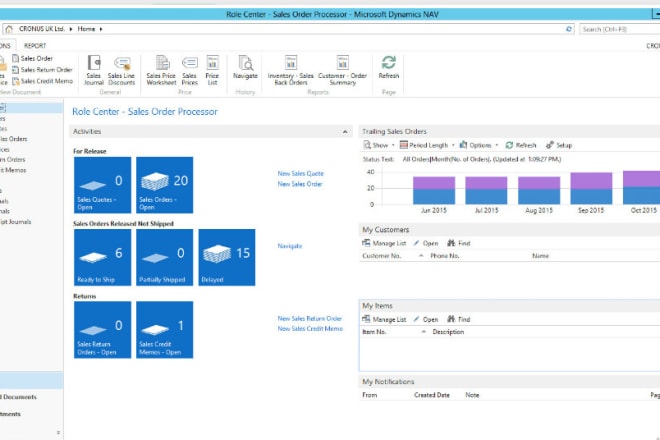Click the Created Date column header
This screenshot has width=660, height=440.
click(x=431, y=395)
